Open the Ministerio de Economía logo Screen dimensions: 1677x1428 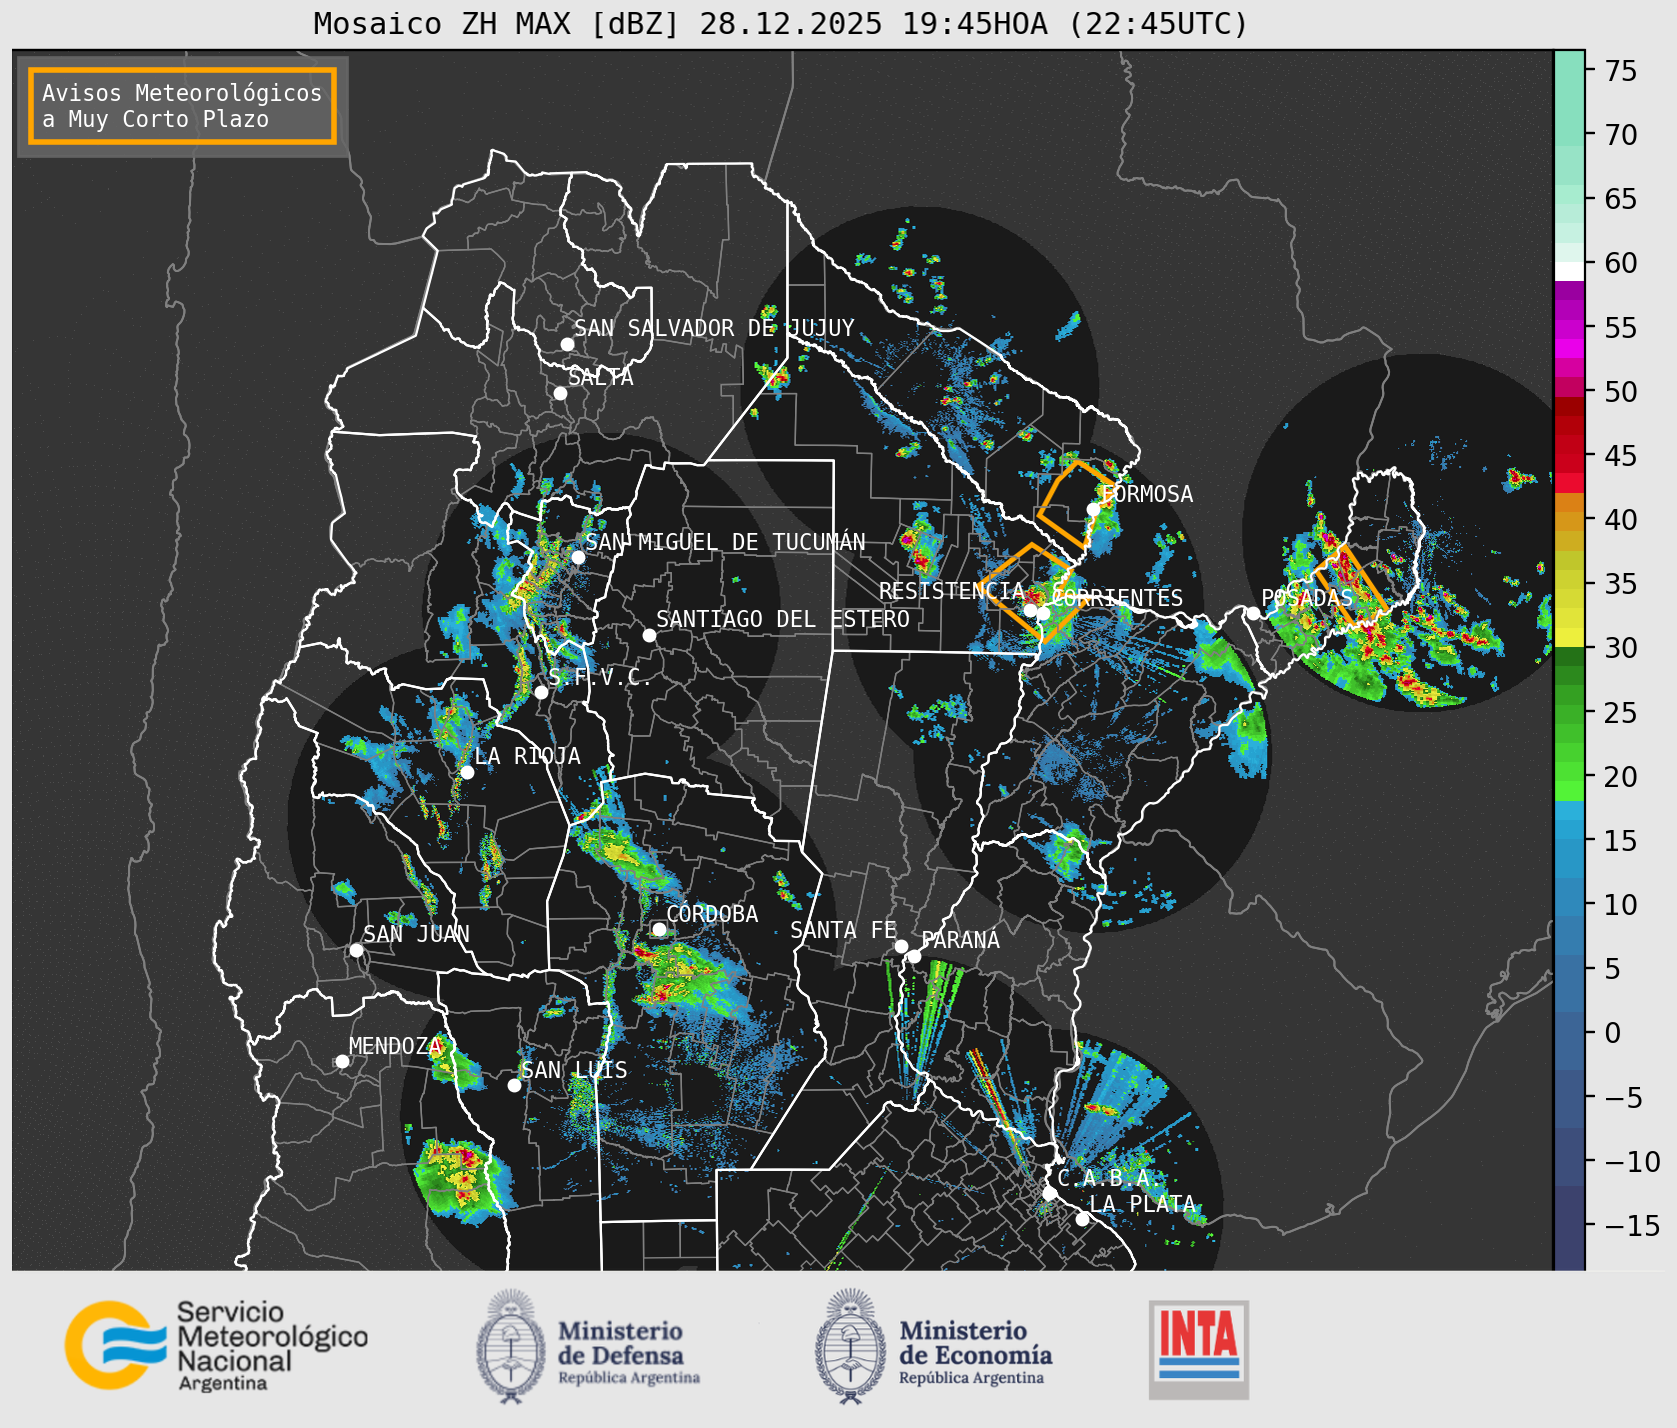tap(933, 1346)
